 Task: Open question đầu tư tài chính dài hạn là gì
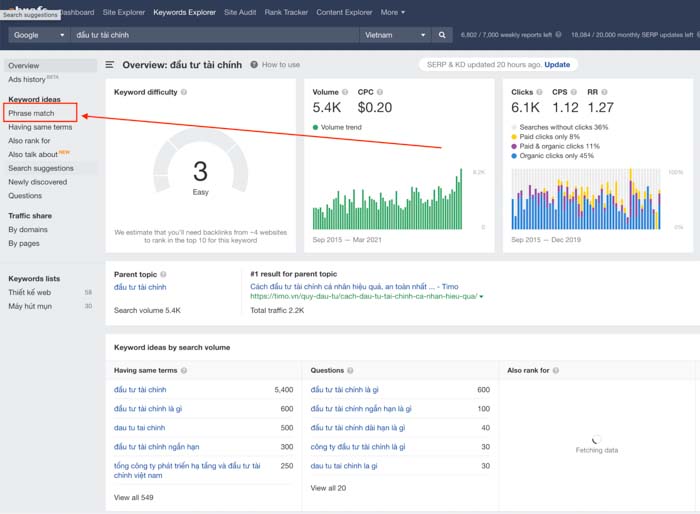[358, 428]
